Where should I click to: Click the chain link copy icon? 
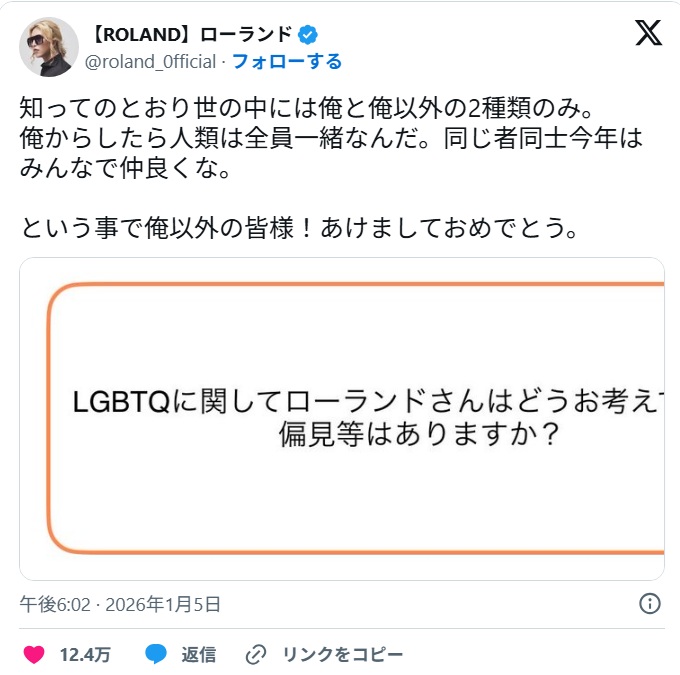[x=256, y=655]
